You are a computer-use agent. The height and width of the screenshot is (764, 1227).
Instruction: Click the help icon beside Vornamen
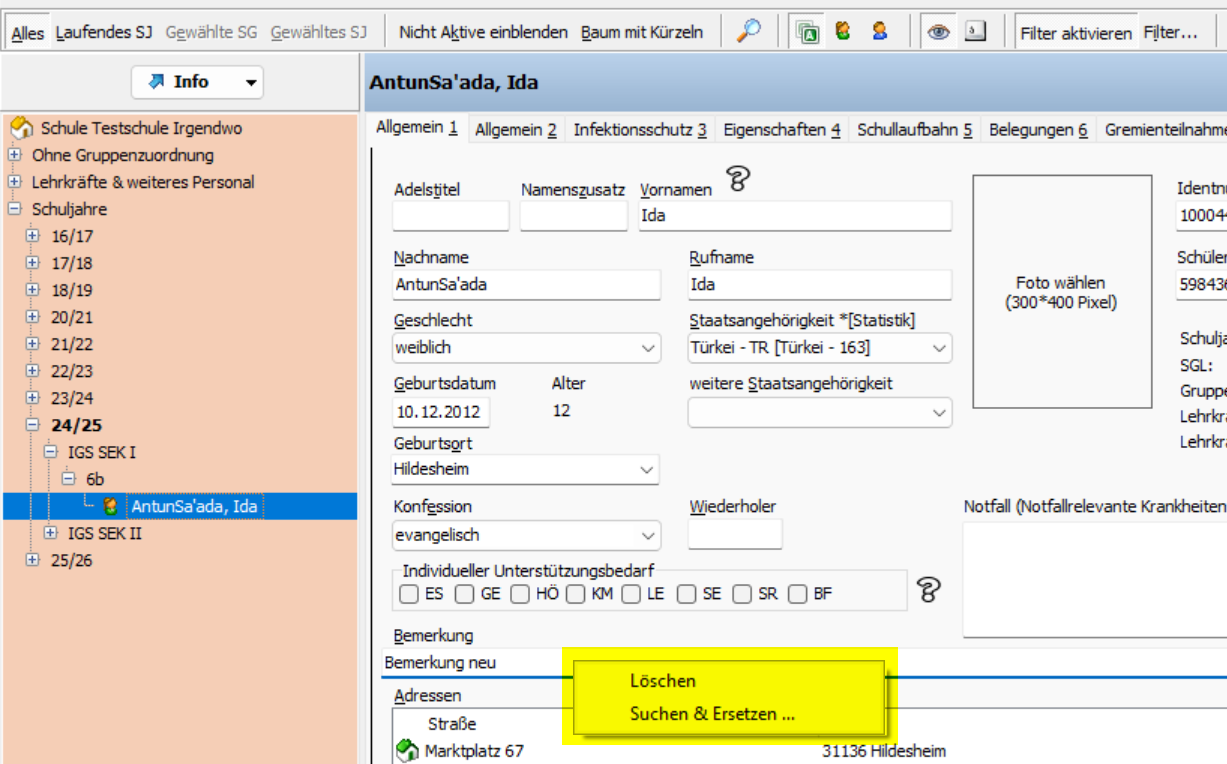click(738, 180)
